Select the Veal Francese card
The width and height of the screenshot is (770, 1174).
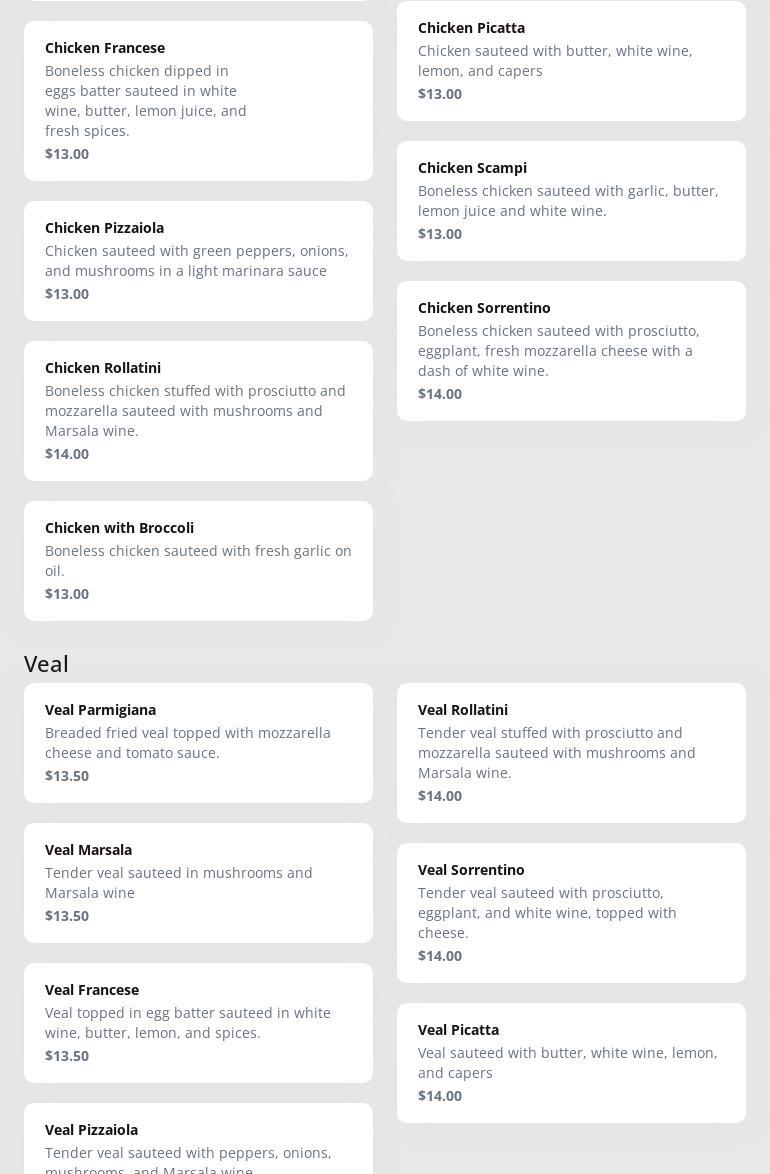[198, 1022]
